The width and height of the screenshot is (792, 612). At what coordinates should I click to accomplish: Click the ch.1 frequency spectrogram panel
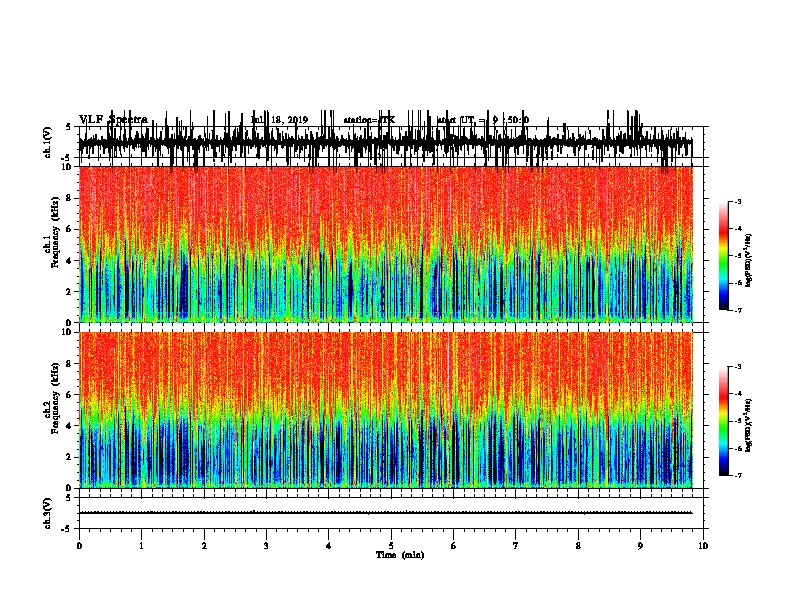click(386, 244)
